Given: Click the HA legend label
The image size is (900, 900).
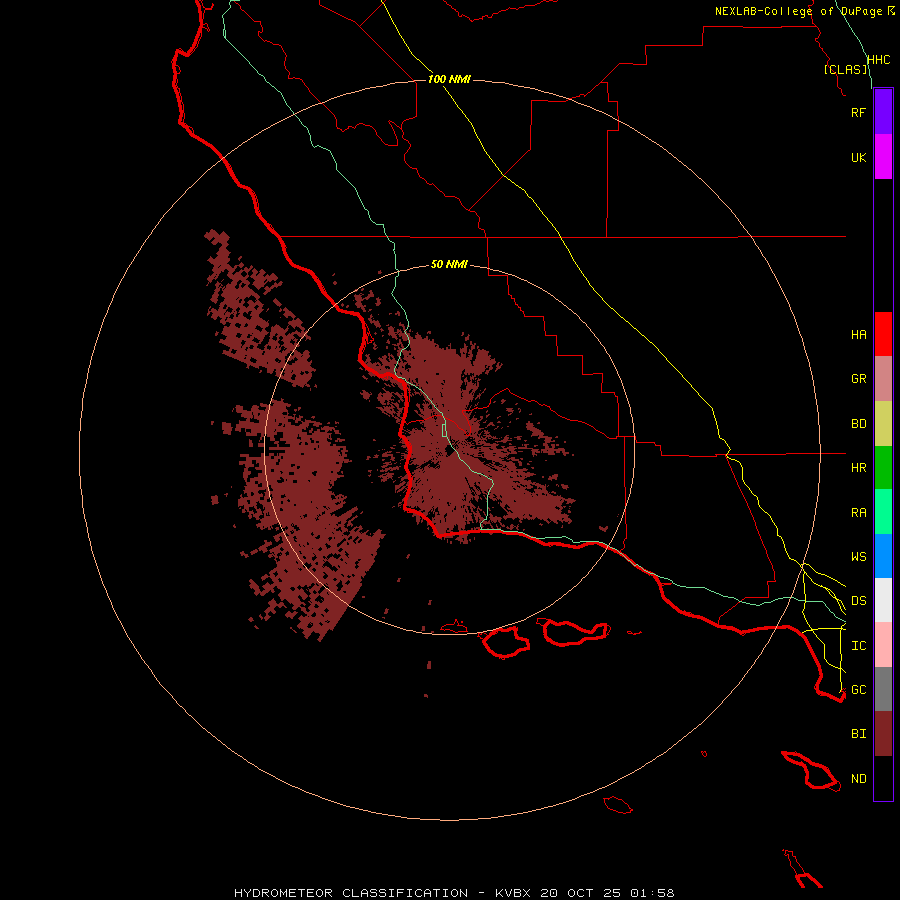Looking at the screenshot, I should pyautogui.click(x=858, y=335).
